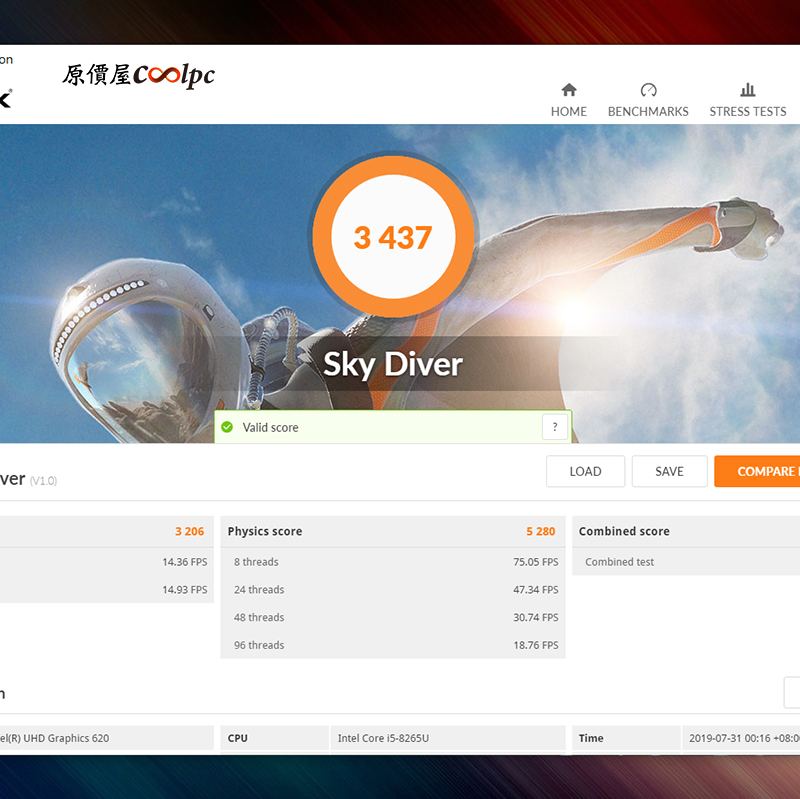This screenshot has height=799, width=800.
Task: Click the 96 threads row label
Action: 259,645
